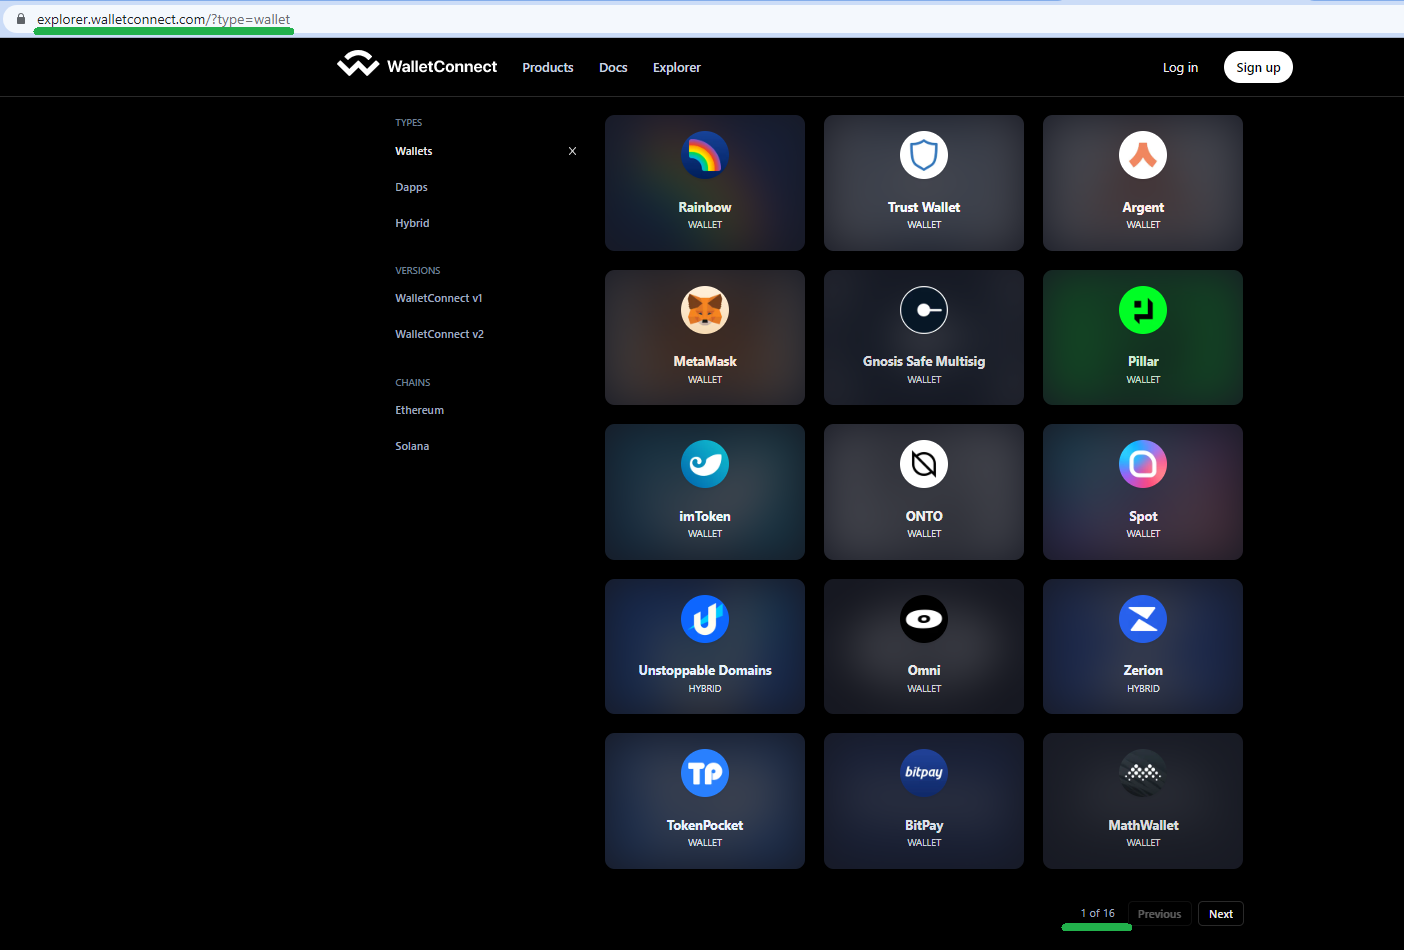The height and width of the screenshot is (950, 1404).
Task: Remove the Wallets filter with the X
Action: click(572, 151)
